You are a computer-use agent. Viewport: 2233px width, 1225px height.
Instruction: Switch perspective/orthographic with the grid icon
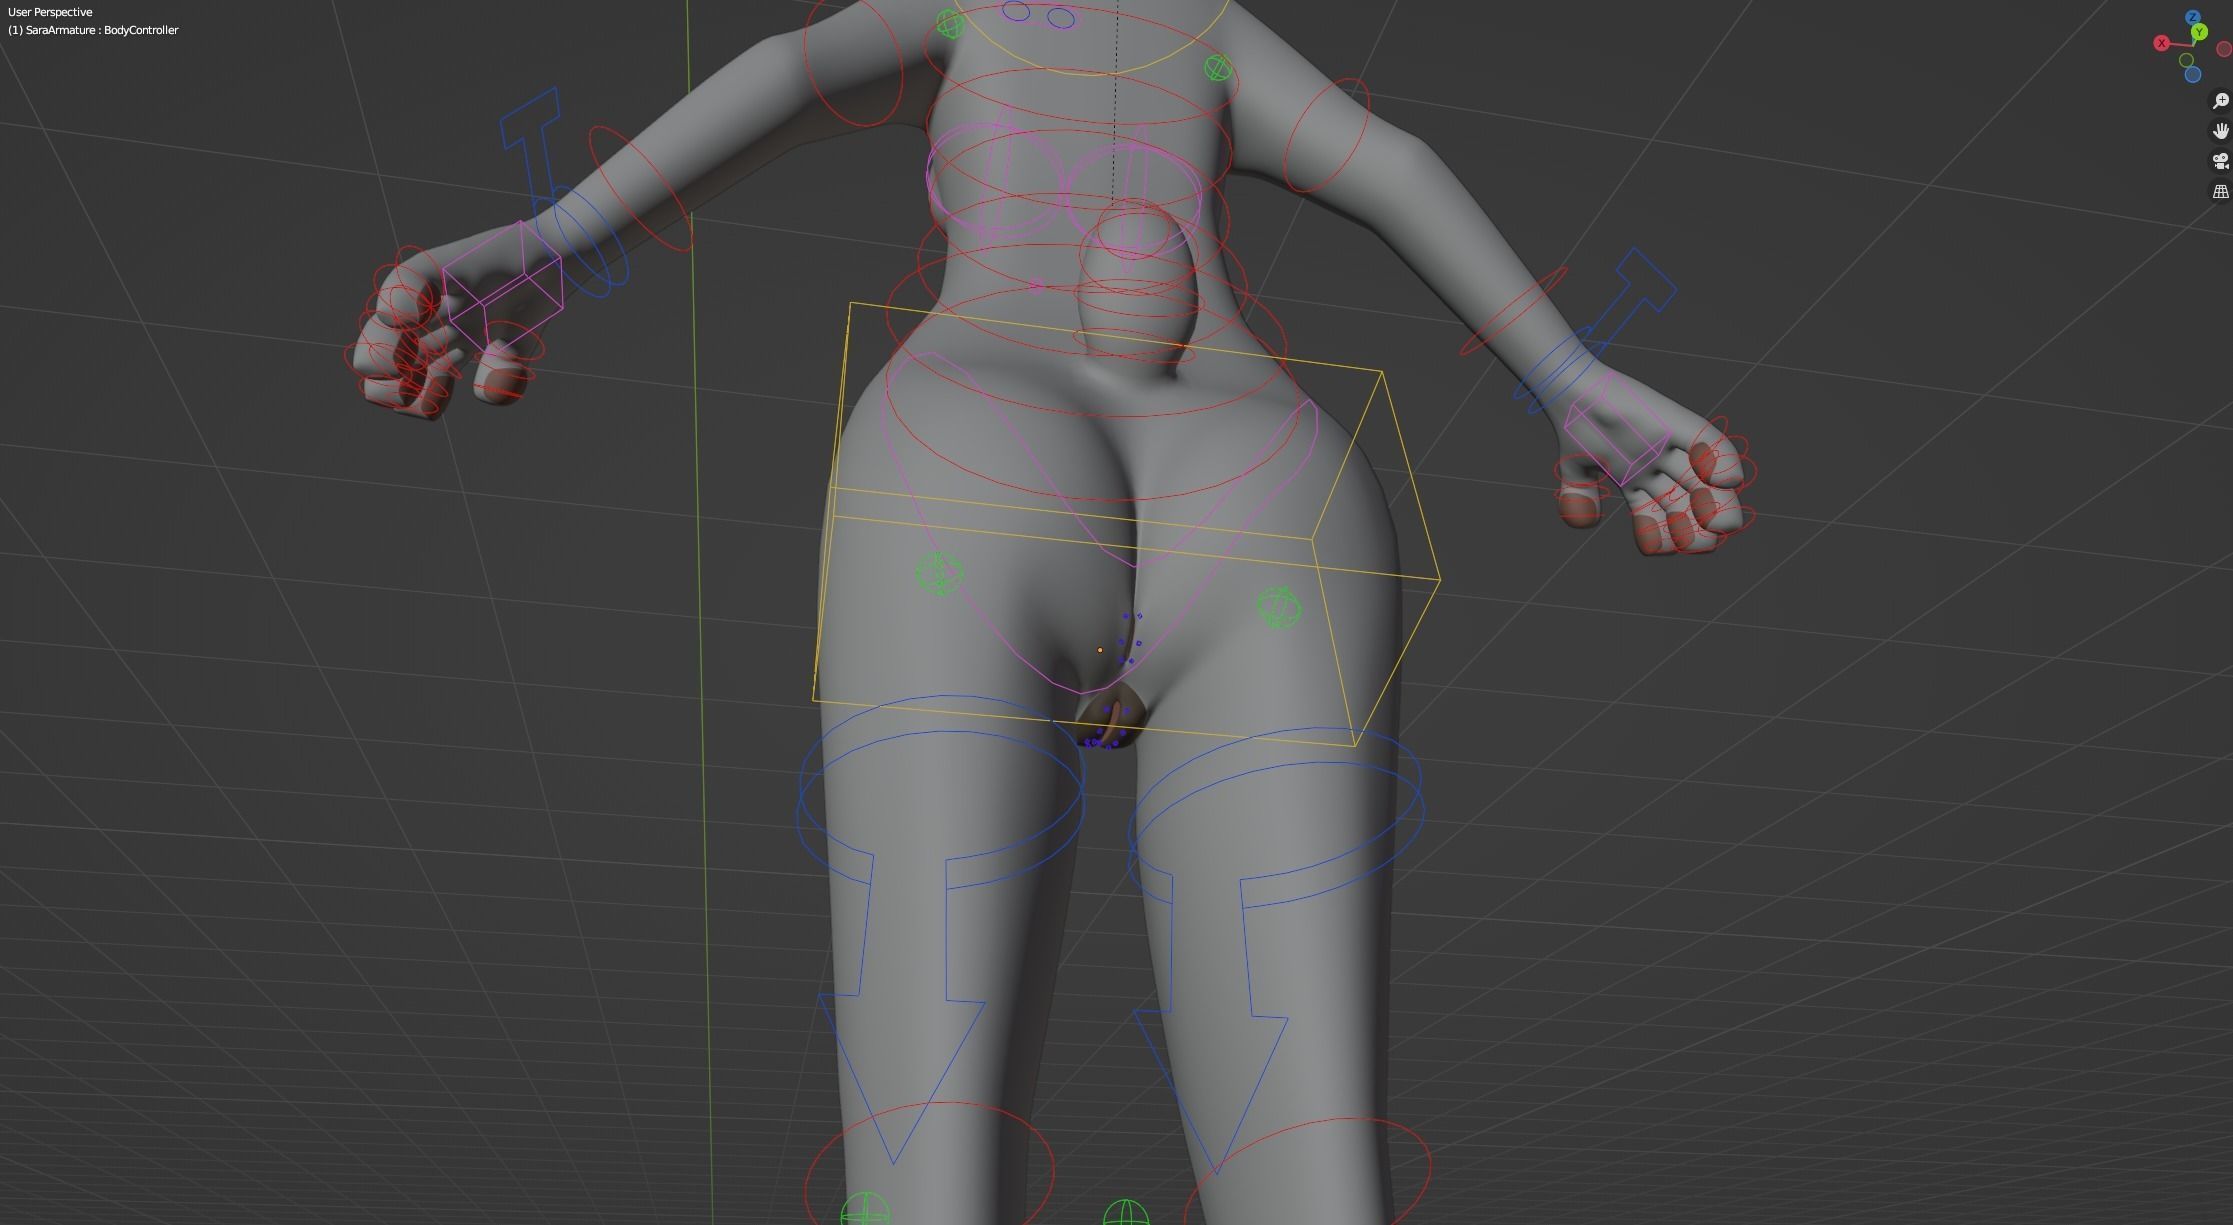tap(2220, 191)
